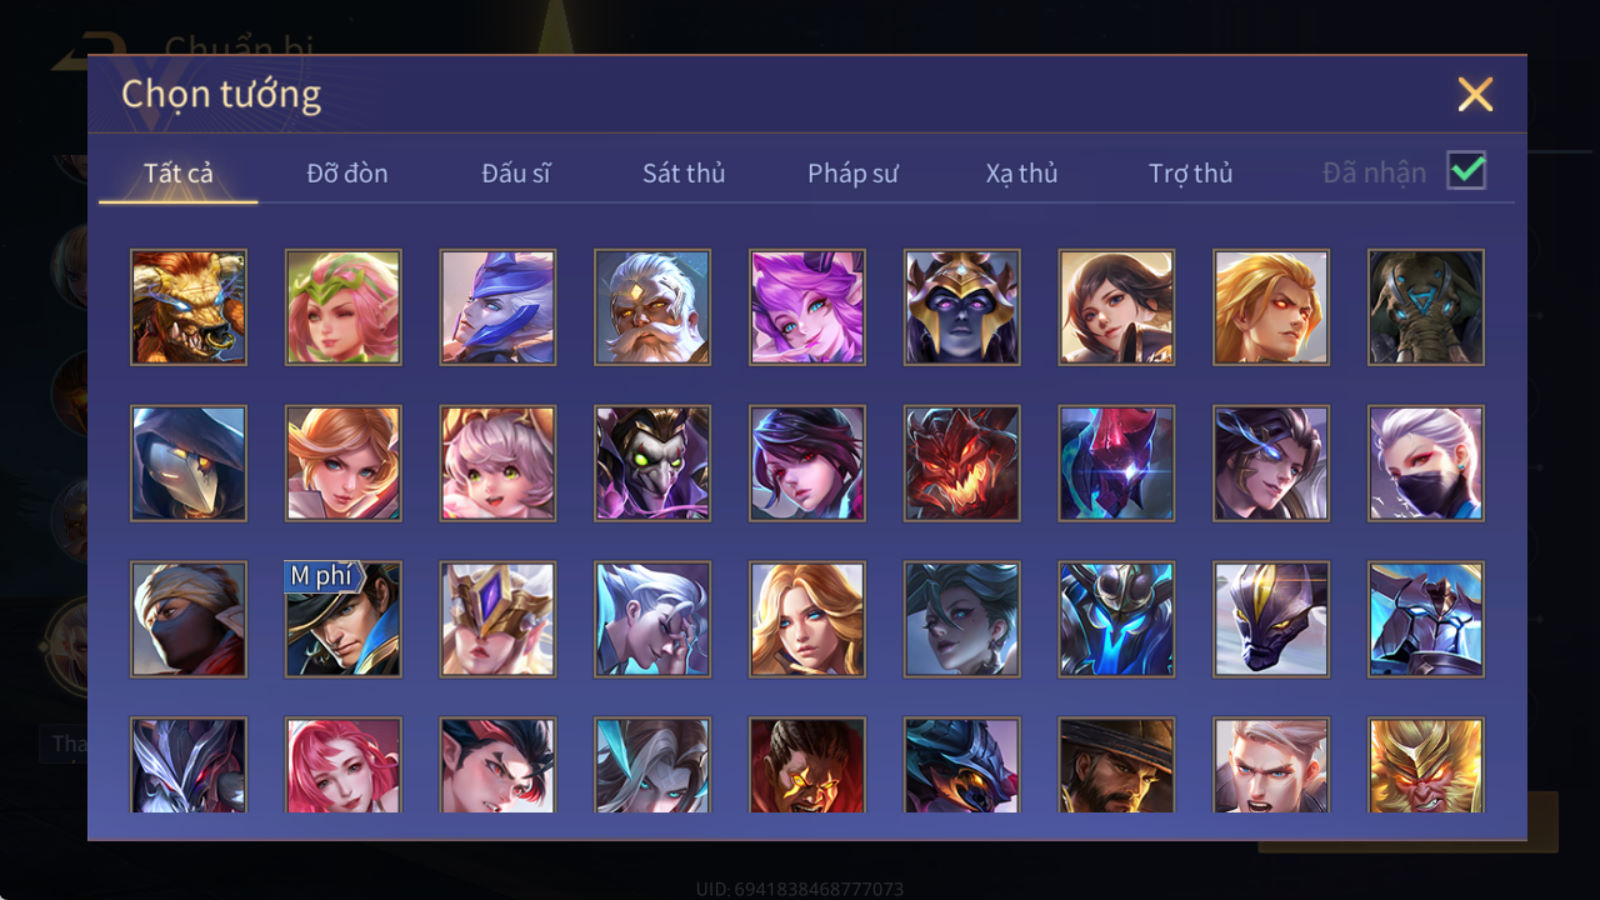Pick the hero with the 'M phí' tag

coord(343,619)
